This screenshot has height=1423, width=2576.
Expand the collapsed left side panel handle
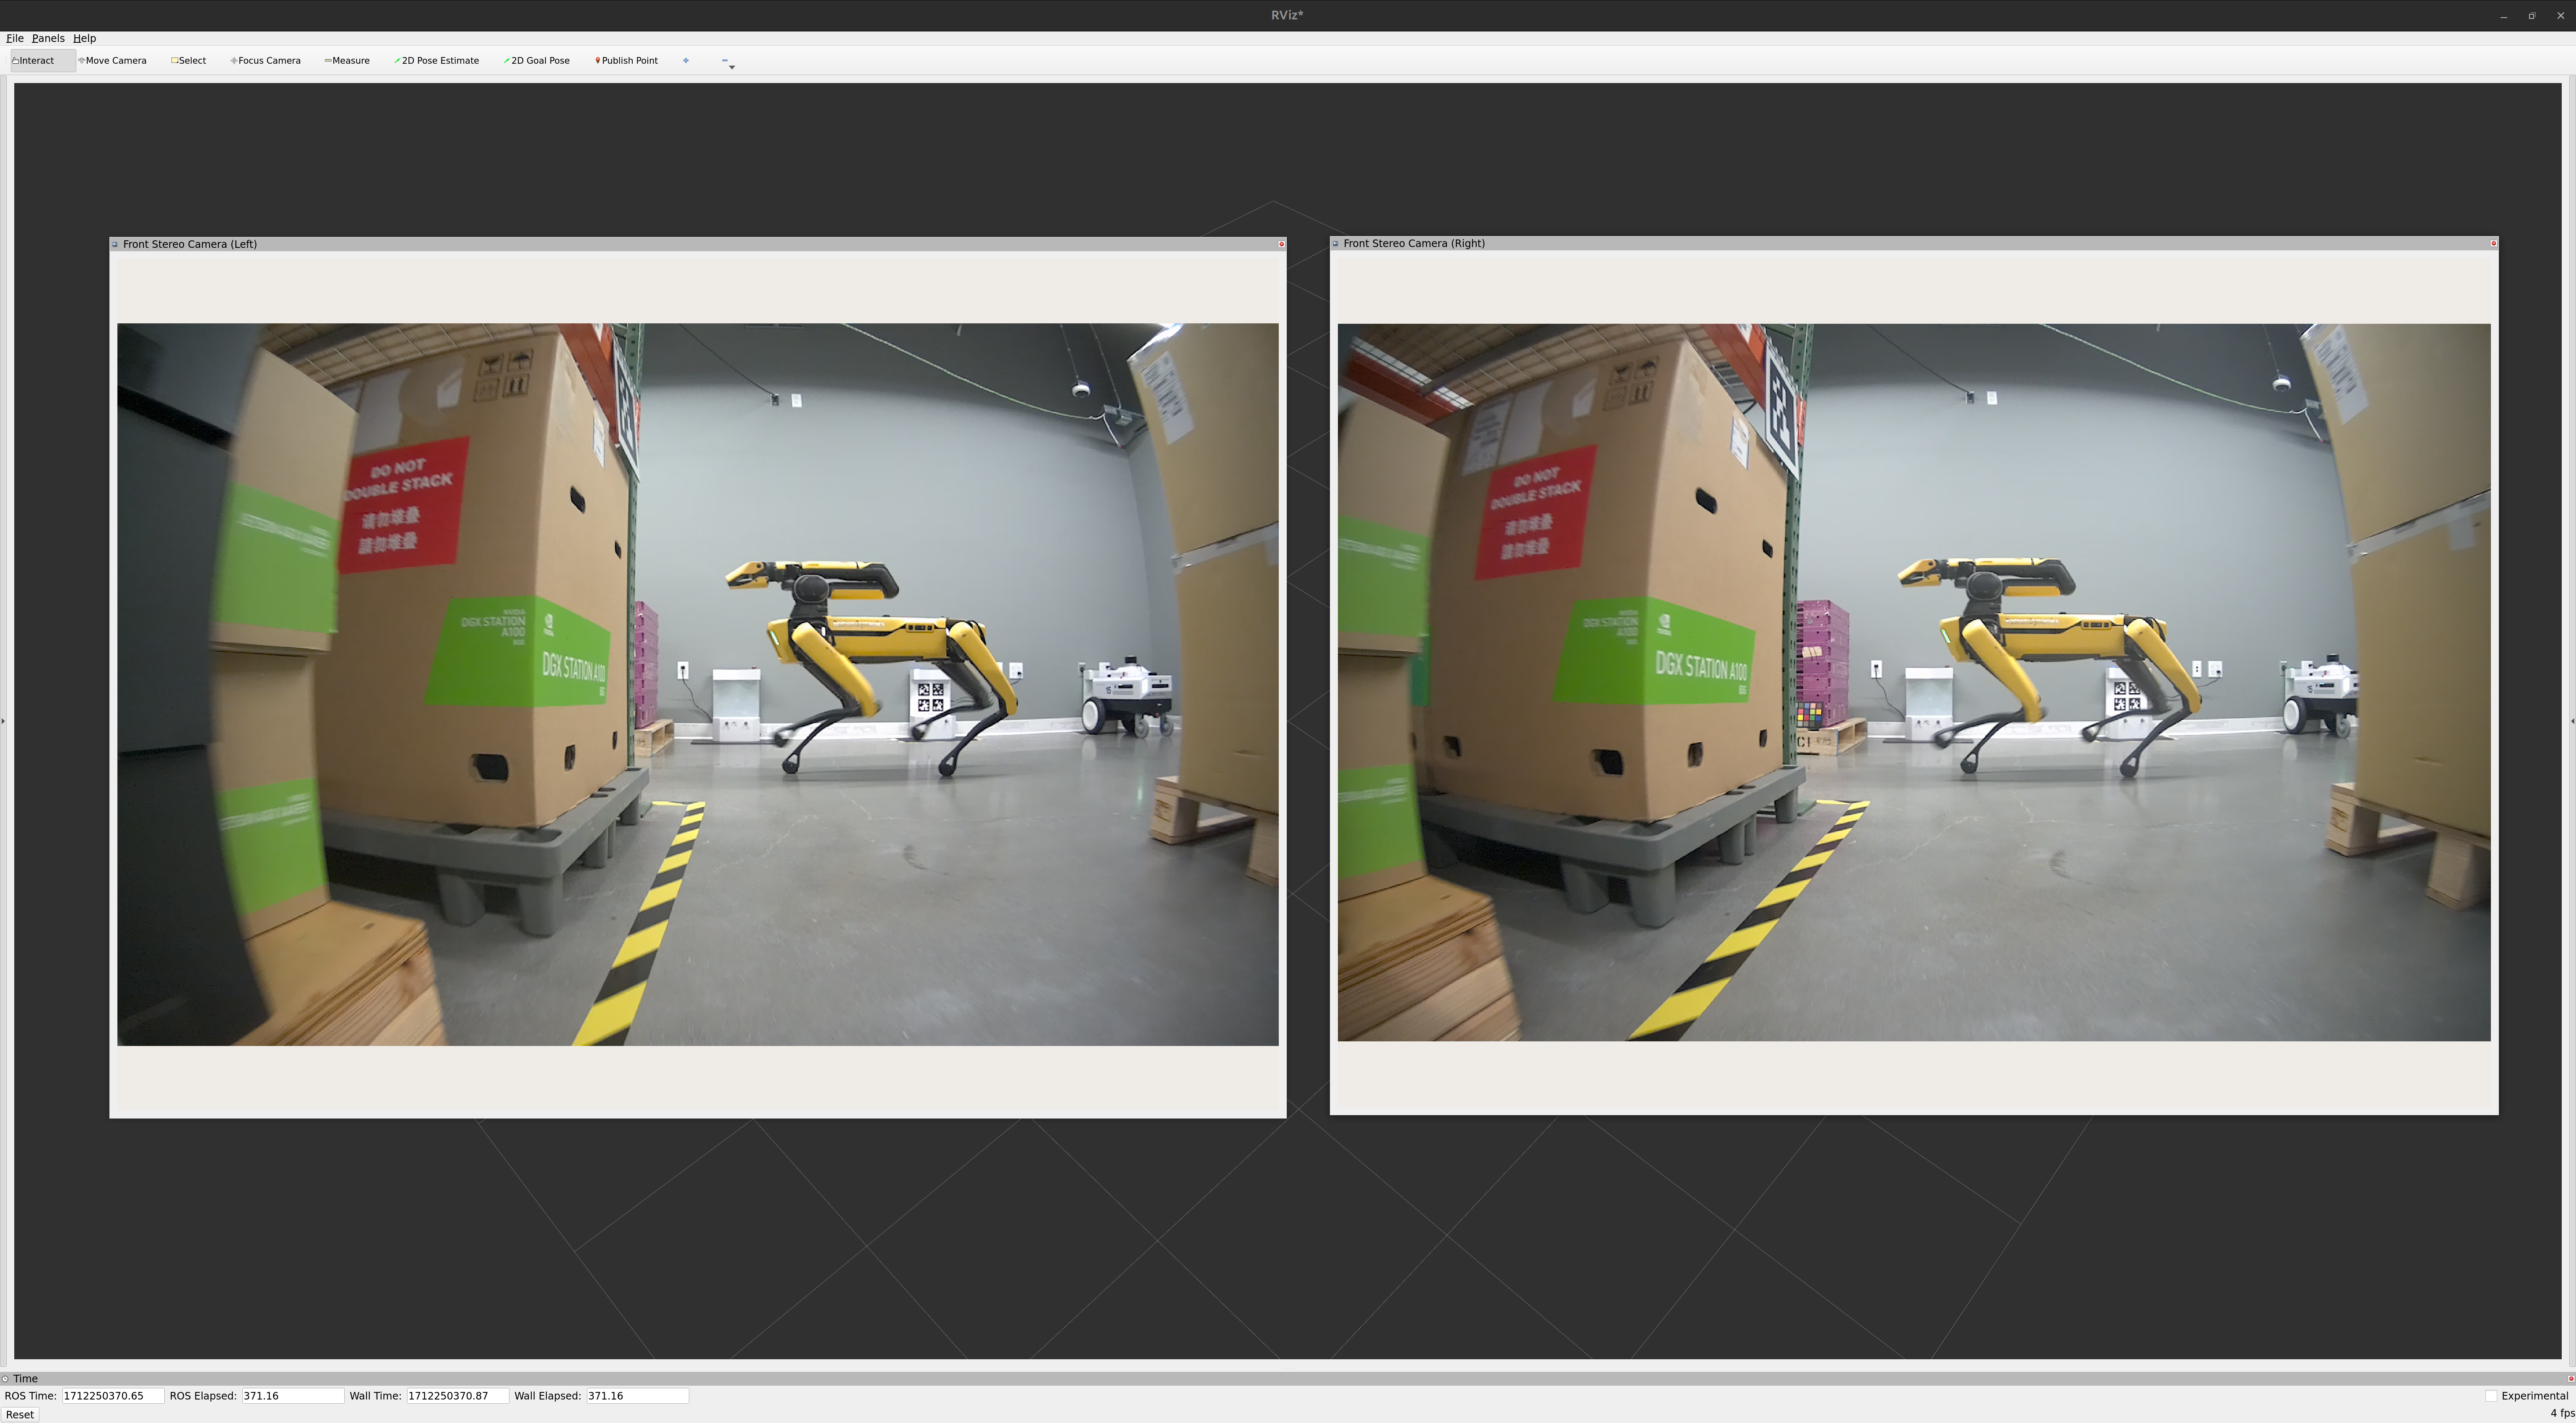(x=3, y=720)
